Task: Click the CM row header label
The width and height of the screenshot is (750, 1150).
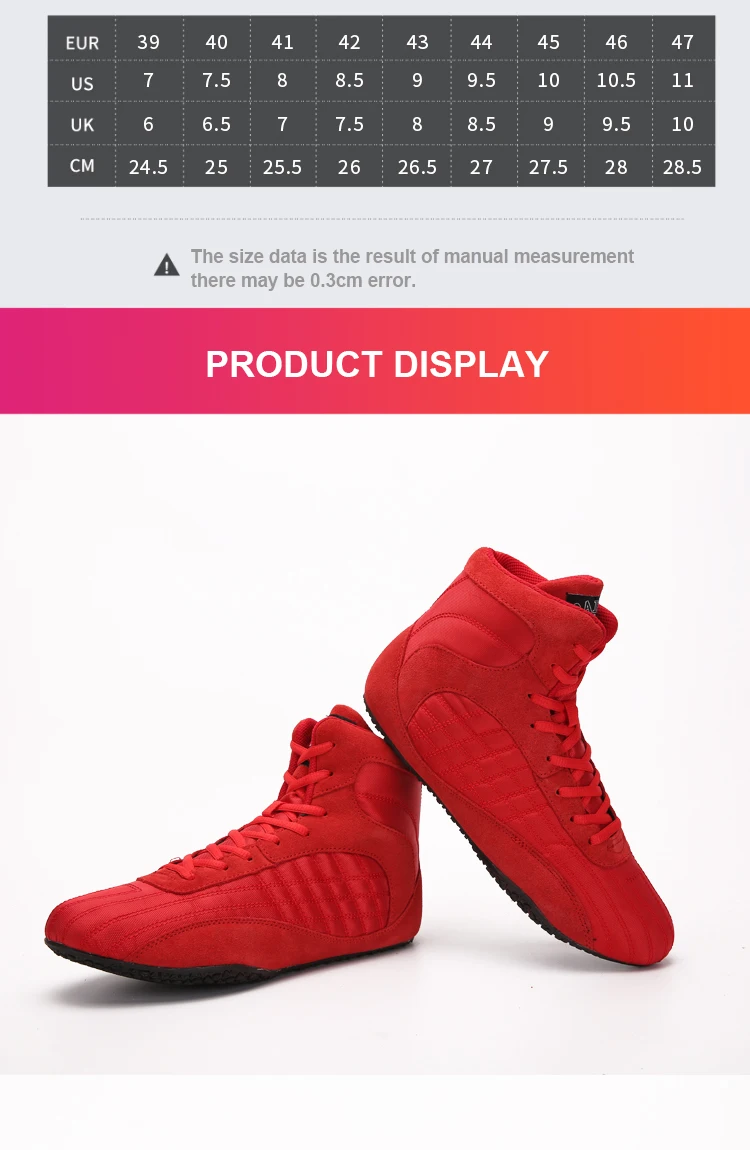Action: pyautogui.click(x=82, y=166)
